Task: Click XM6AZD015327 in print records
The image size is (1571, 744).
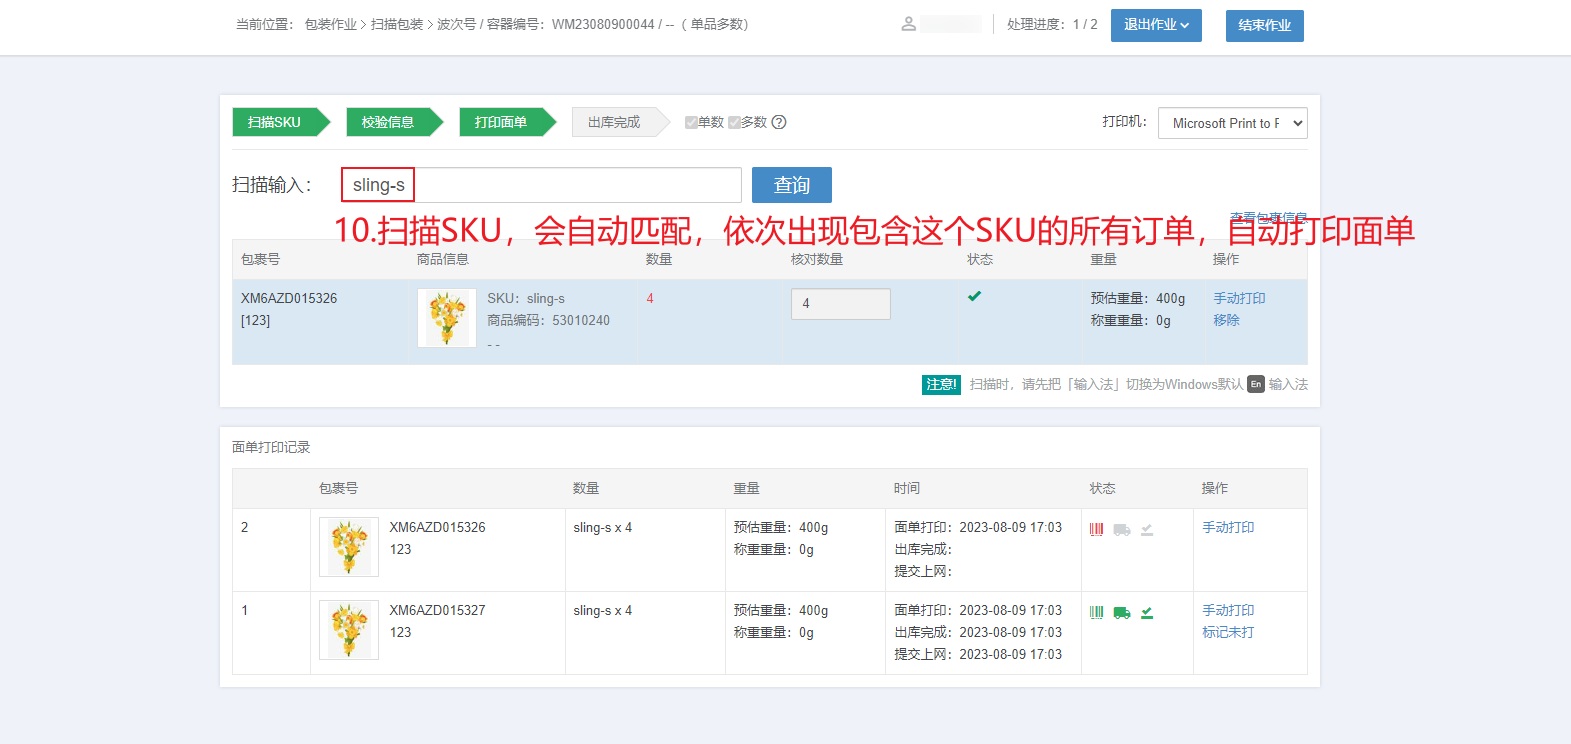Action: [x=437, y=610]
